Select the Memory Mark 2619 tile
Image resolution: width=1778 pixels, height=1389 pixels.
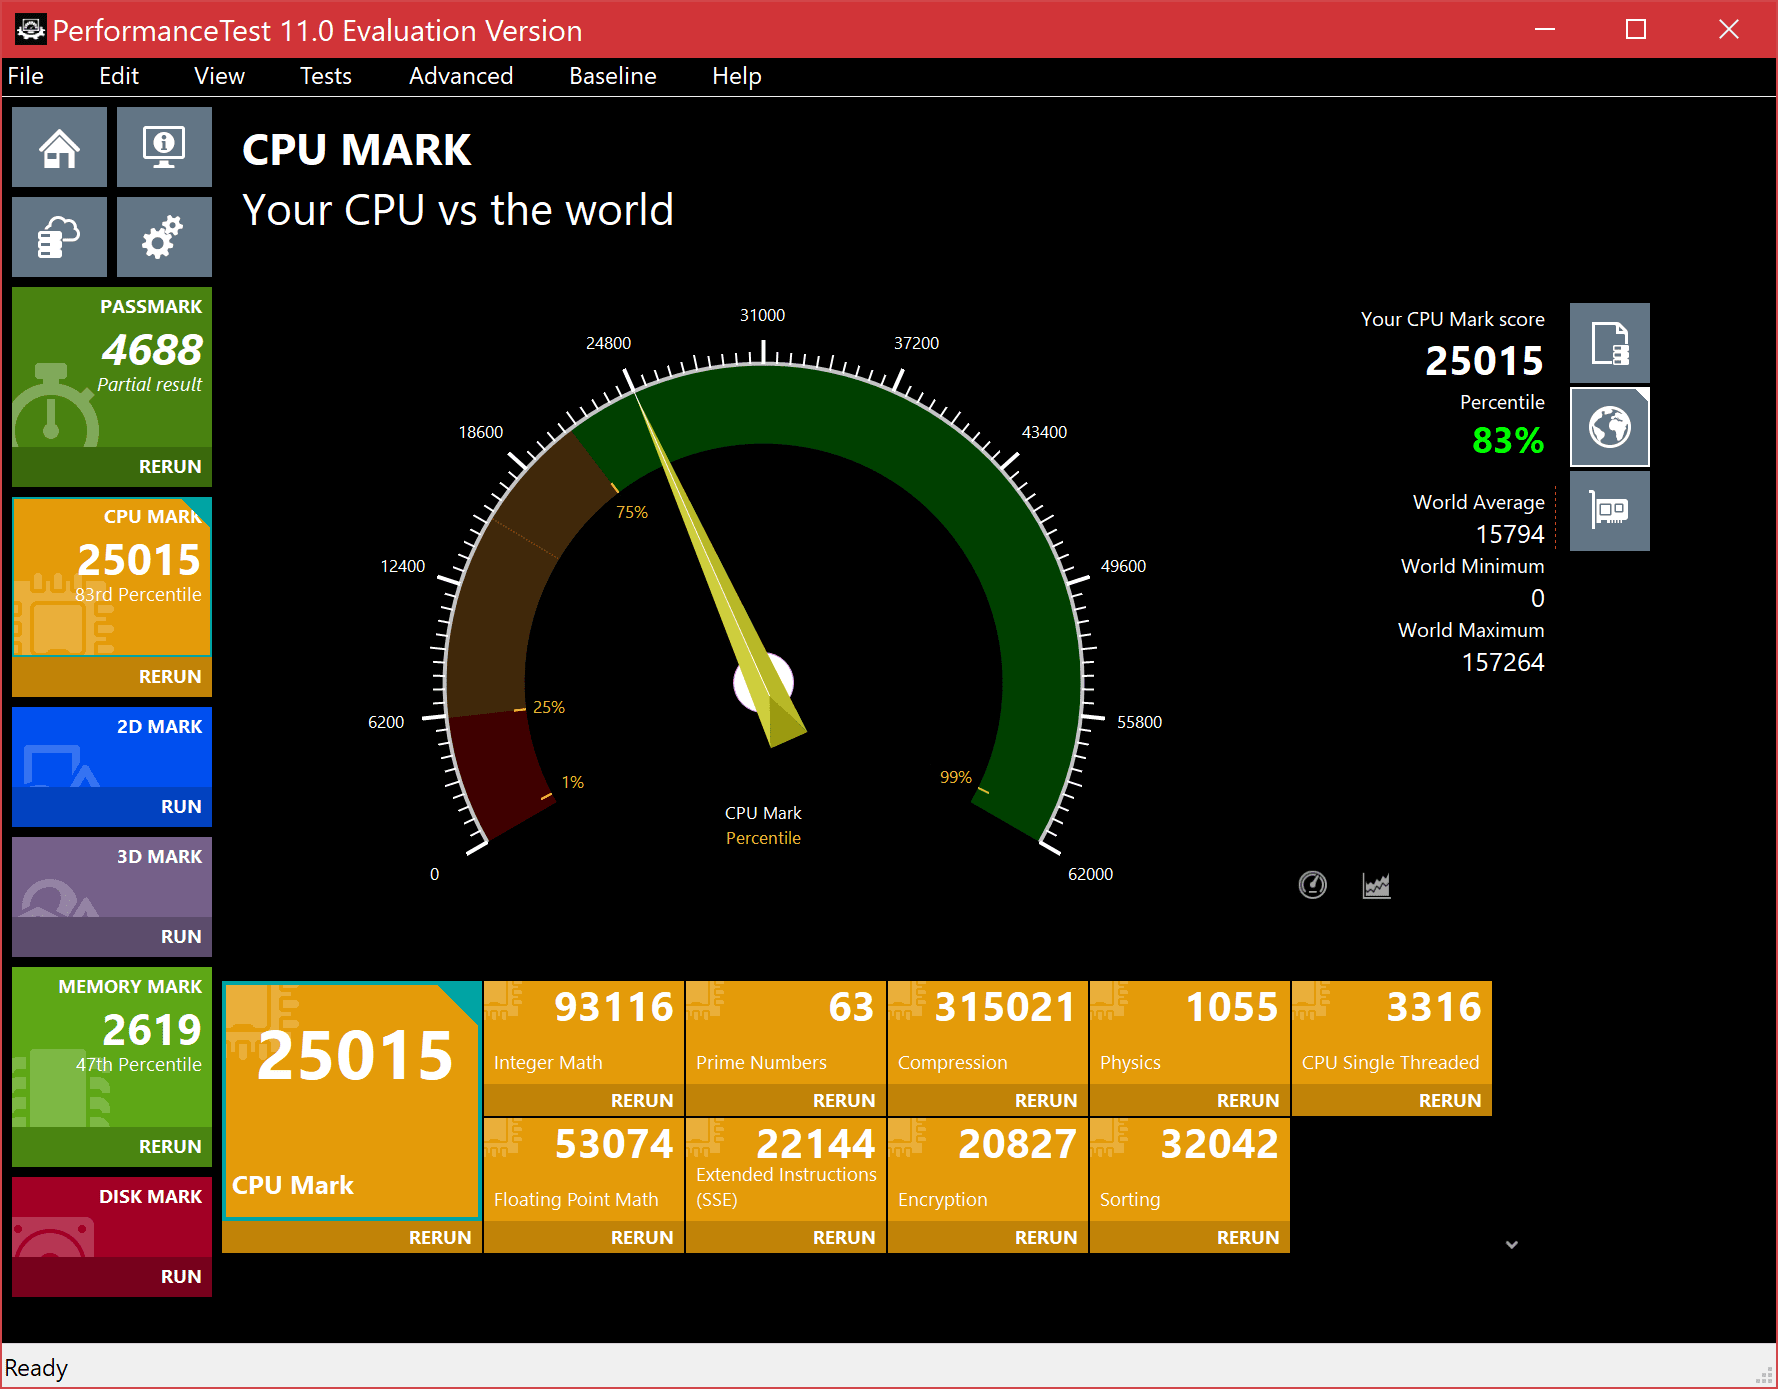[x=112, y=1047]
